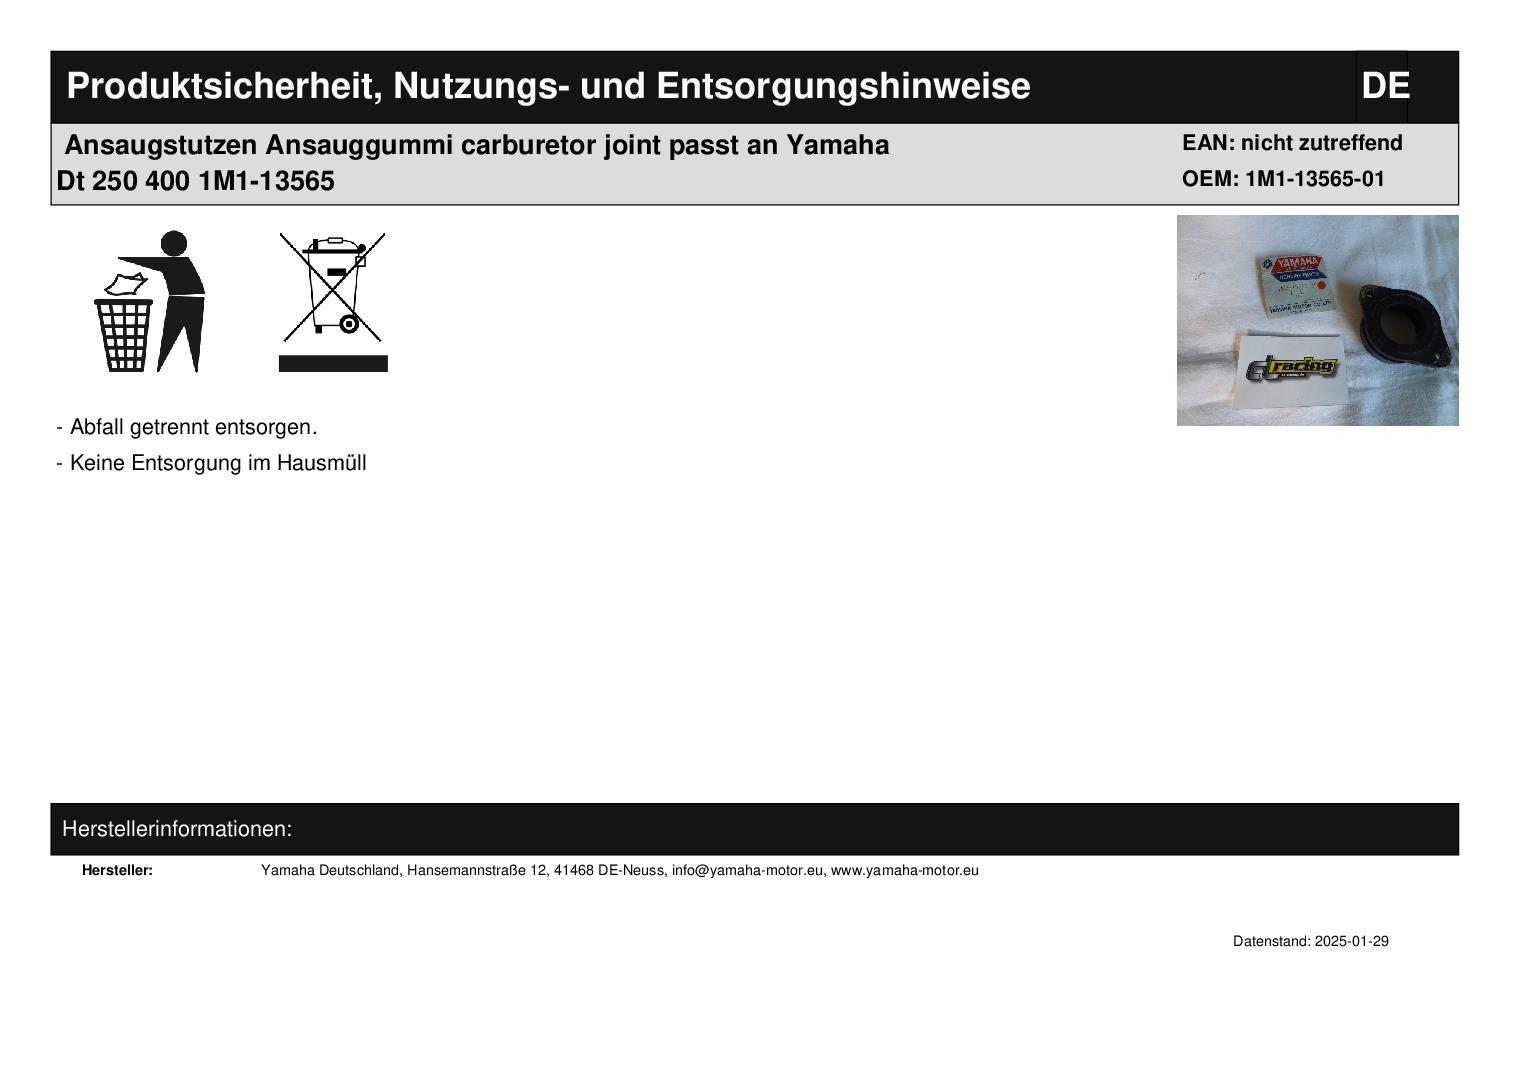1520x1075 pixels.
Task: Visit the www.yamaha-motor.eu website link
Action: (x=904, y=870)
